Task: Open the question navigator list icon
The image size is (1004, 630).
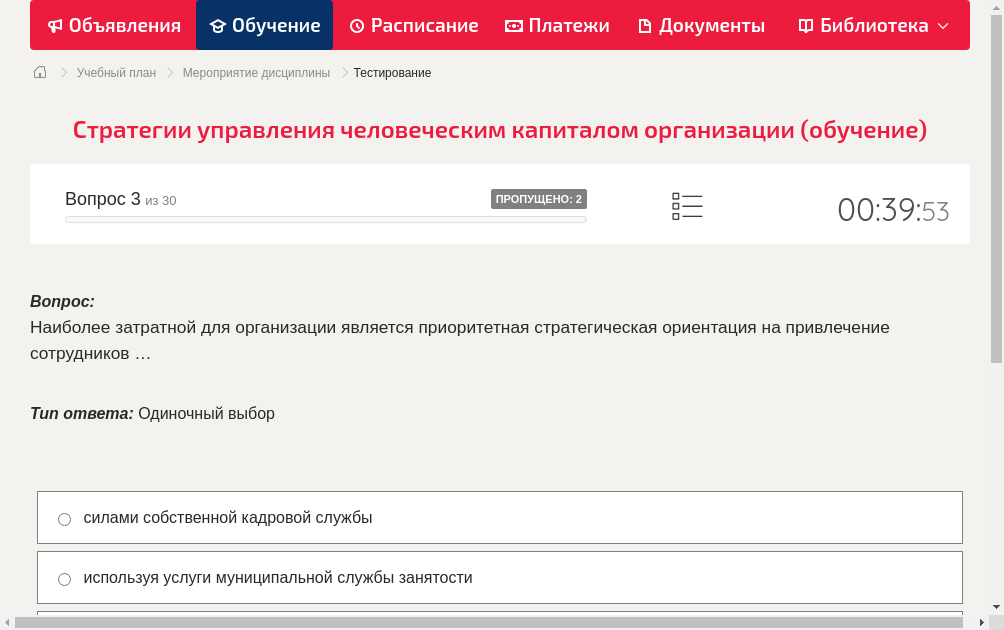Action: [687, 206]
